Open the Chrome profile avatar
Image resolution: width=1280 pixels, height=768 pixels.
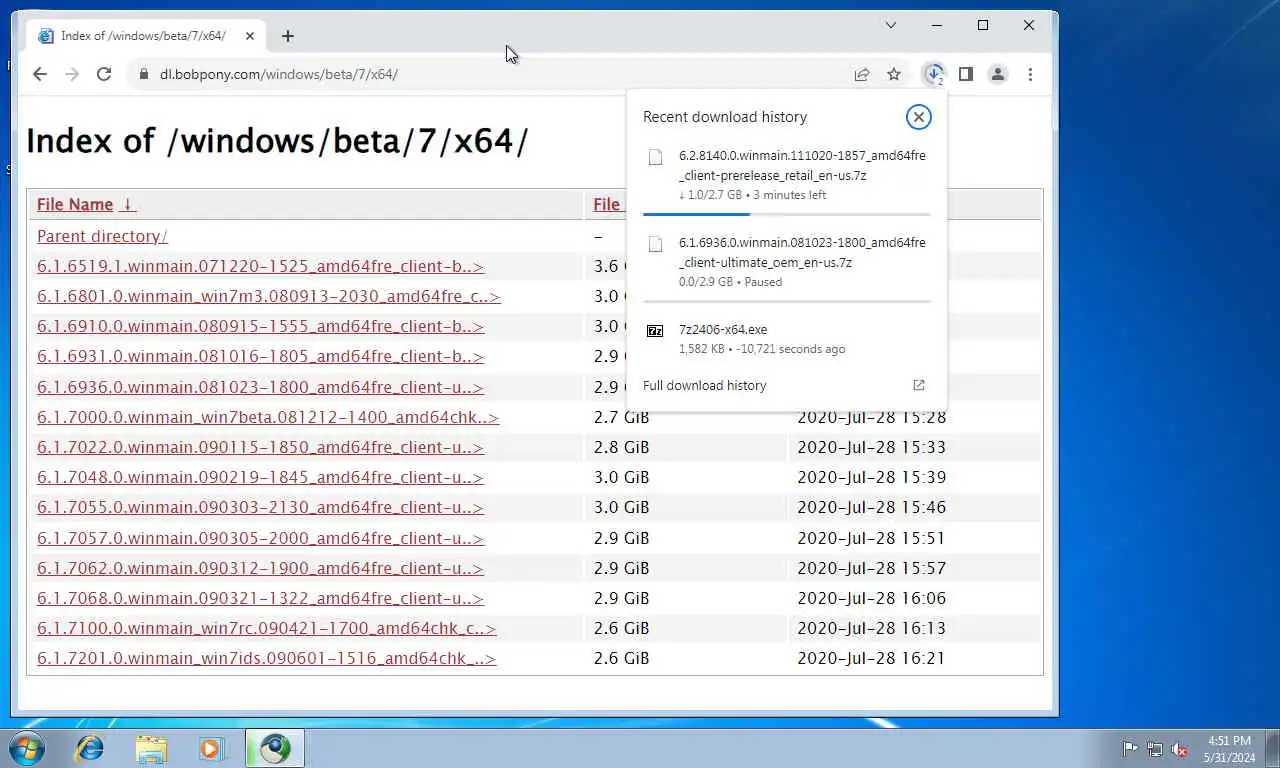[998, 74]
